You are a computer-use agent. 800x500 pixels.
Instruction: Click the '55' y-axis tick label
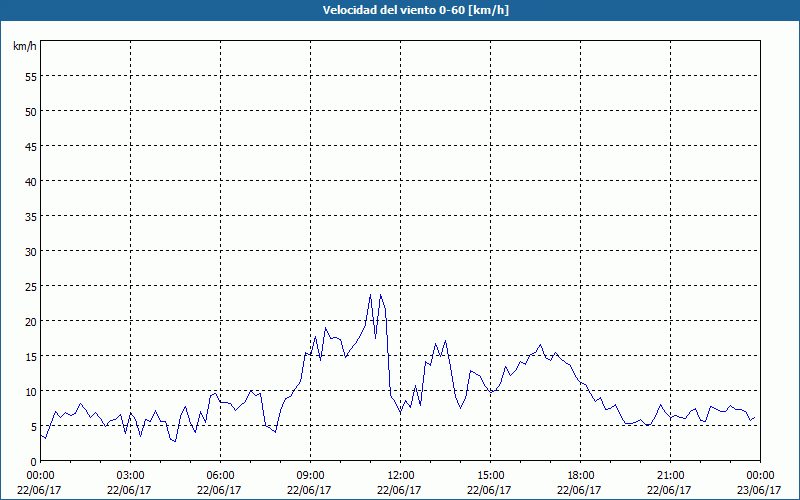pos(31,76)
